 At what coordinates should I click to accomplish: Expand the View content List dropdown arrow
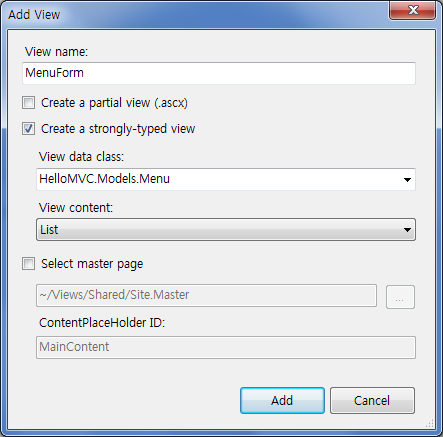(x=407, y=230)
